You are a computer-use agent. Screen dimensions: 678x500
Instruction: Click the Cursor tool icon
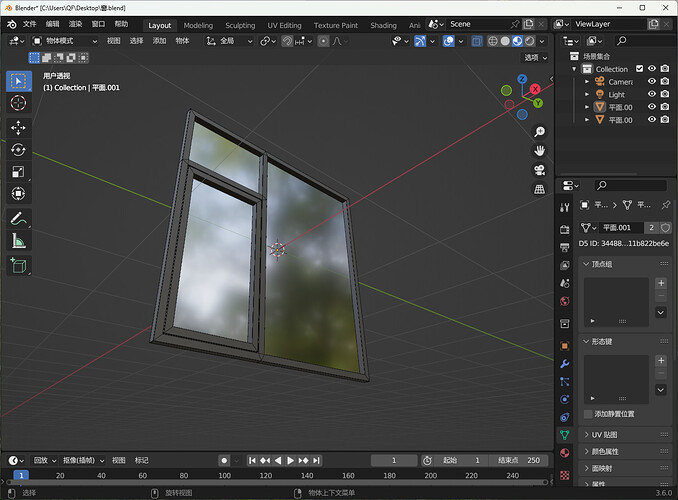coord(19,103)
